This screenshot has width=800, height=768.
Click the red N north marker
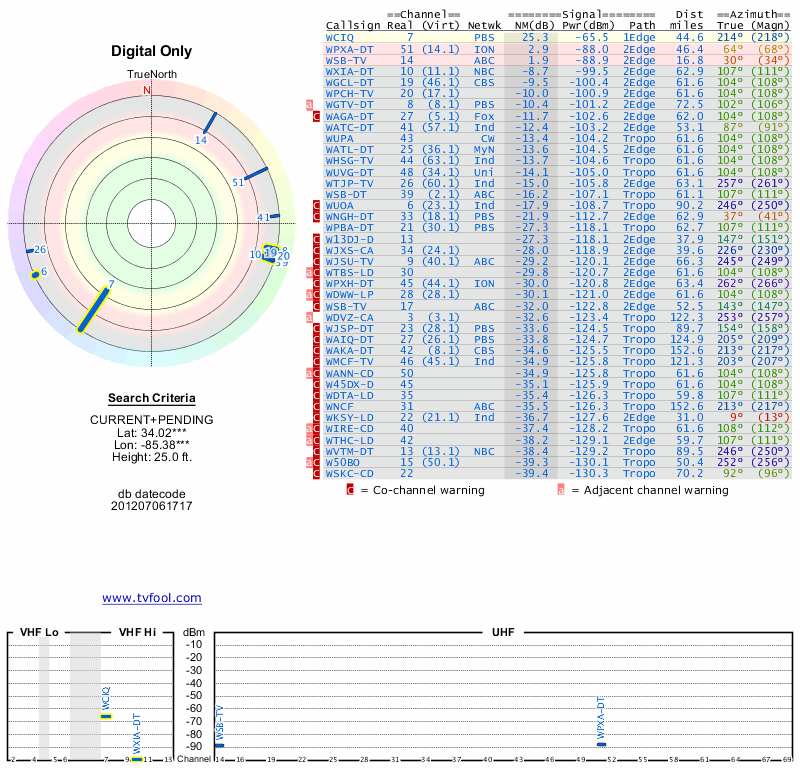(x=147, y=90)
